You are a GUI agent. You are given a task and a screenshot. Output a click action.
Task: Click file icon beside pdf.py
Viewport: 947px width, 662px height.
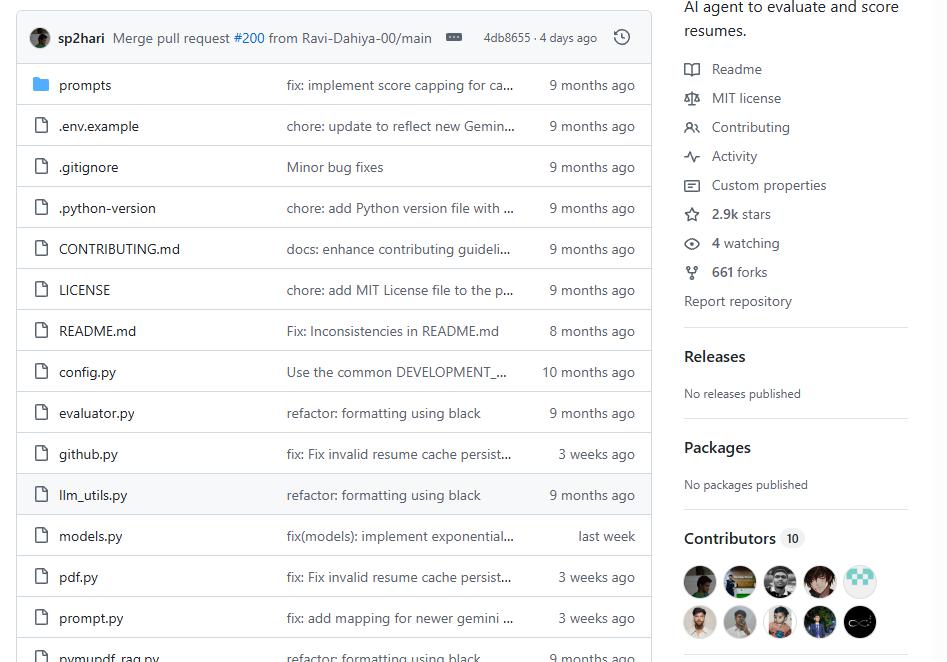click(x=41, y=577)
